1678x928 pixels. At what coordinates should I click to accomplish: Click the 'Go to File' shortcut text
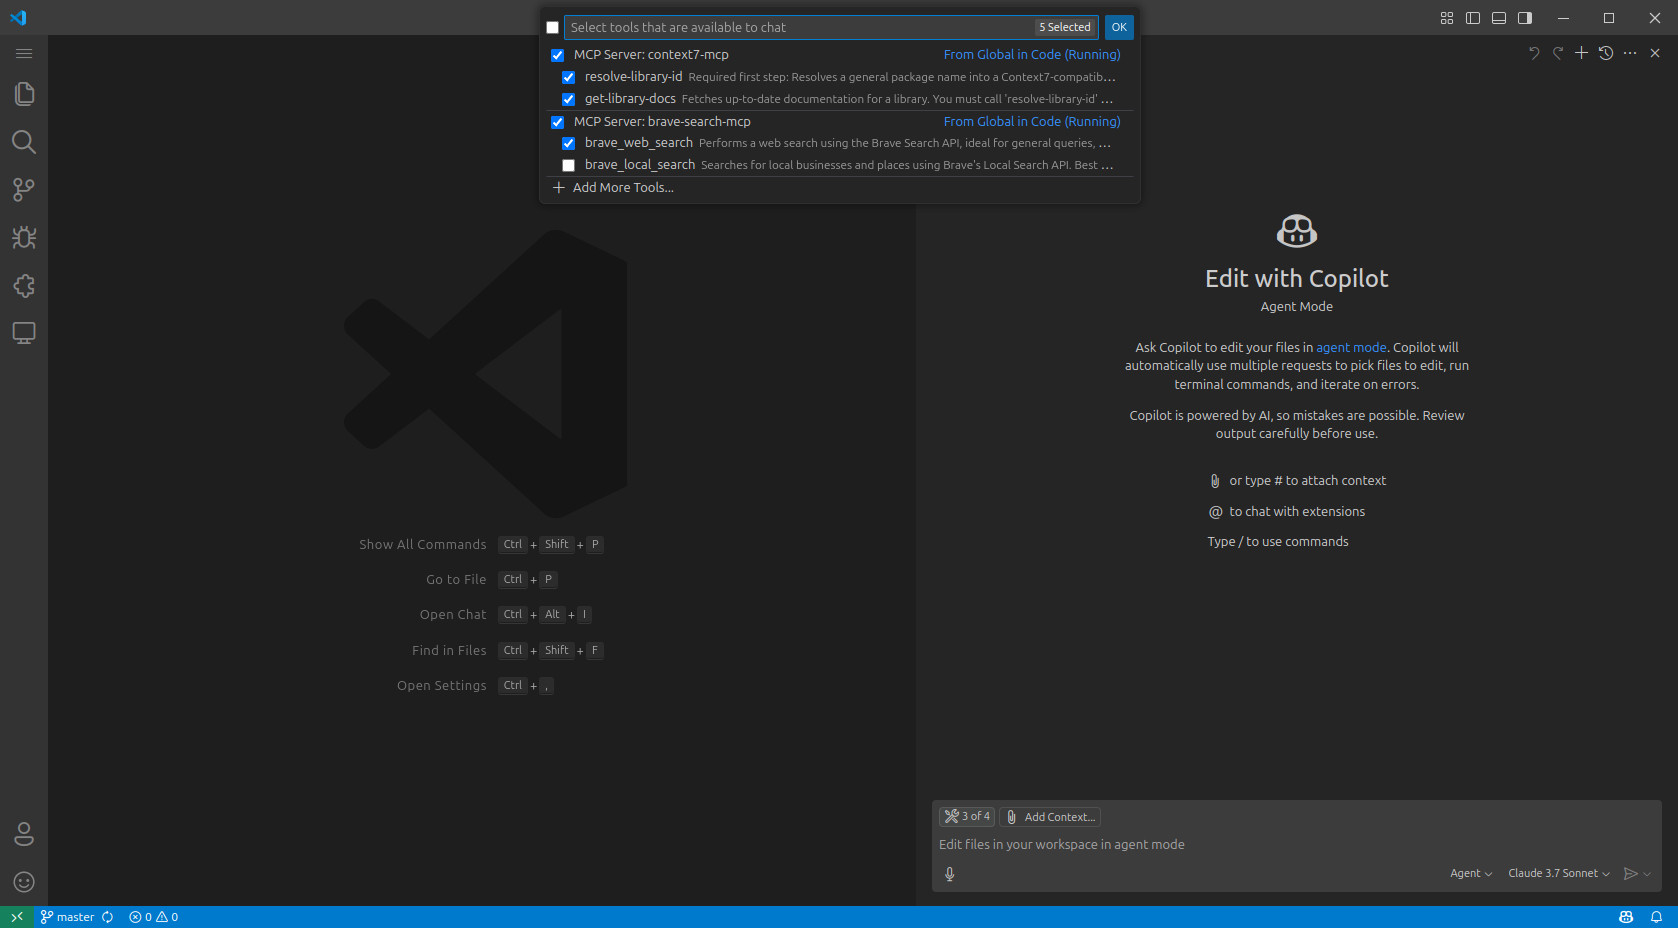click(x=456, y=580)
